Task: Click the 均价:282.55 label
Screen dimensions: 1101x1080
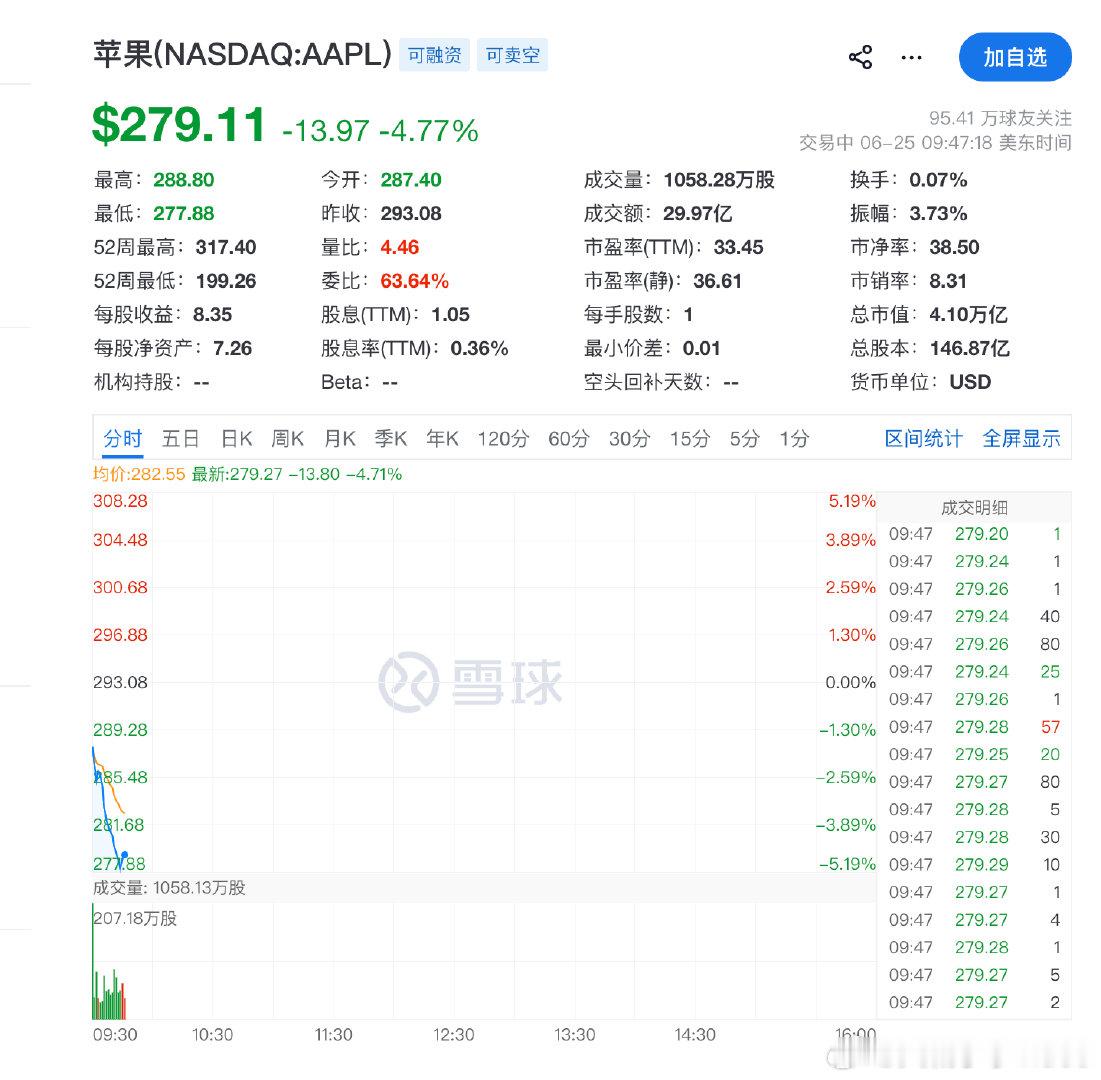Action: click(139, 474)
